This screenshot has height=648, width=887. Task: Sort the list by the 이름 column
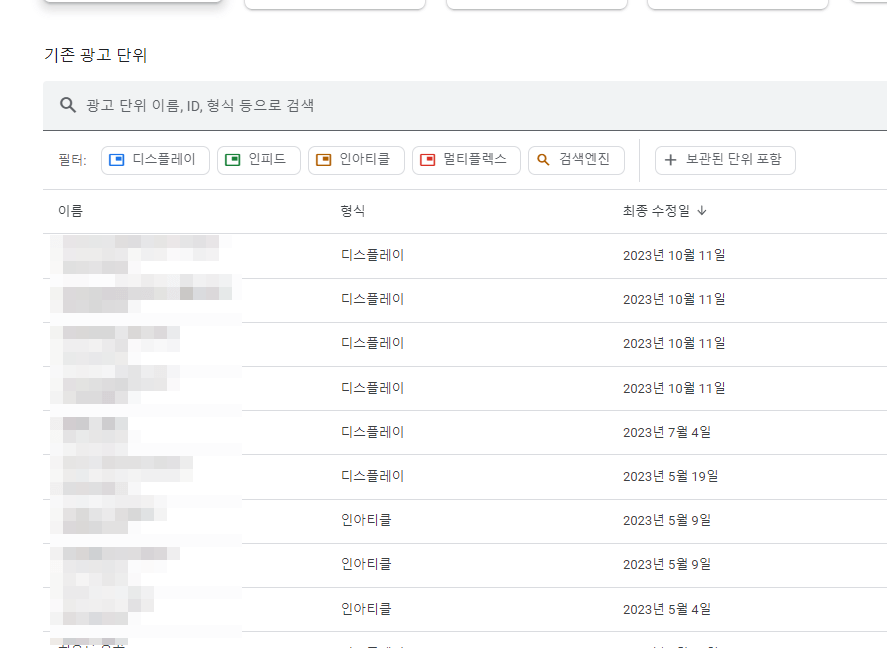[x=71, y=211]
